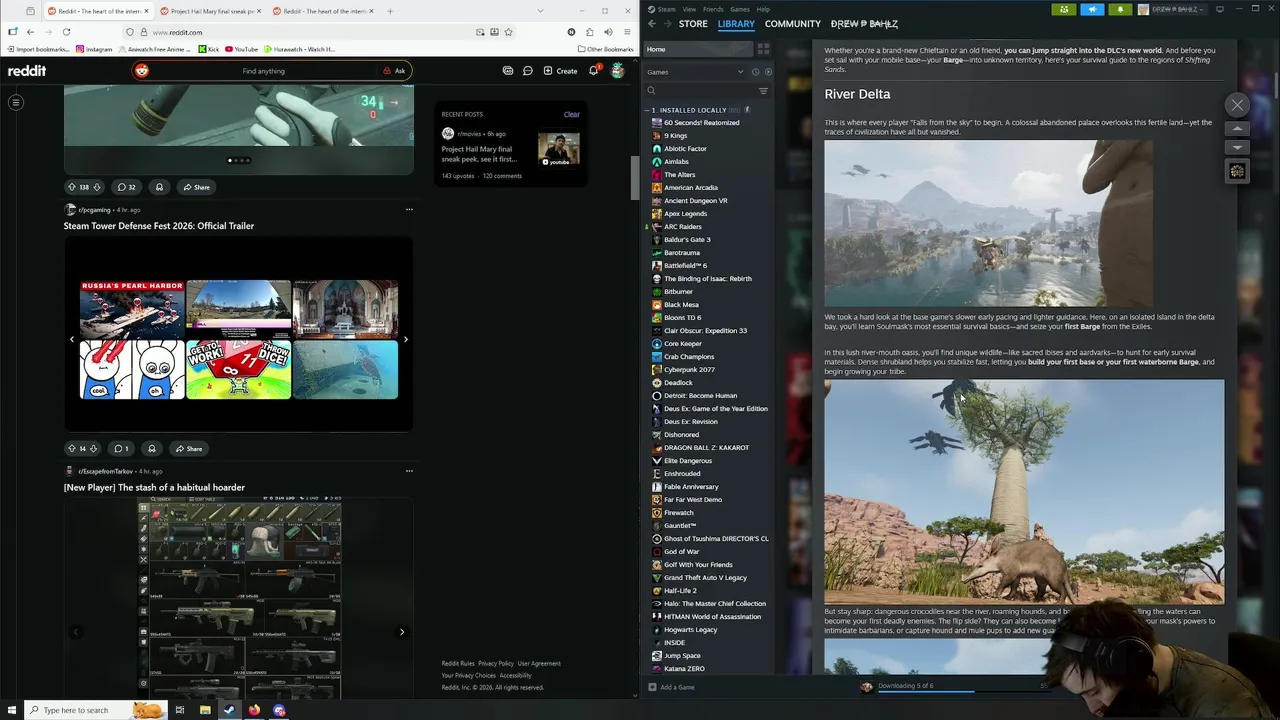Reload the page in Firefox
The image size is (1280, 720).
pos(66,32)
